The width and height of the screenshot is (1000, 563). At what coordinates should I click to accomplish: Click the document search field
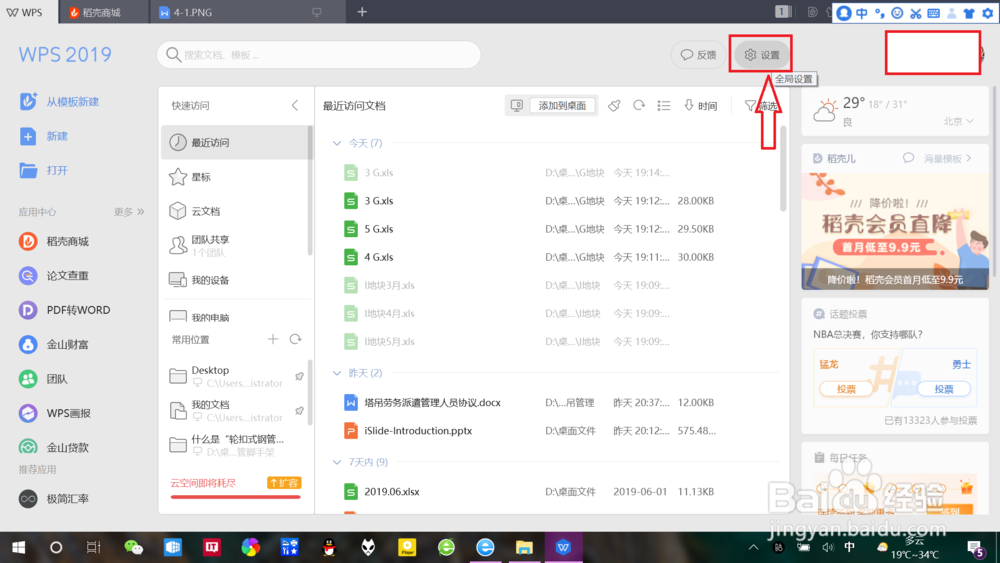click(319, 55)
